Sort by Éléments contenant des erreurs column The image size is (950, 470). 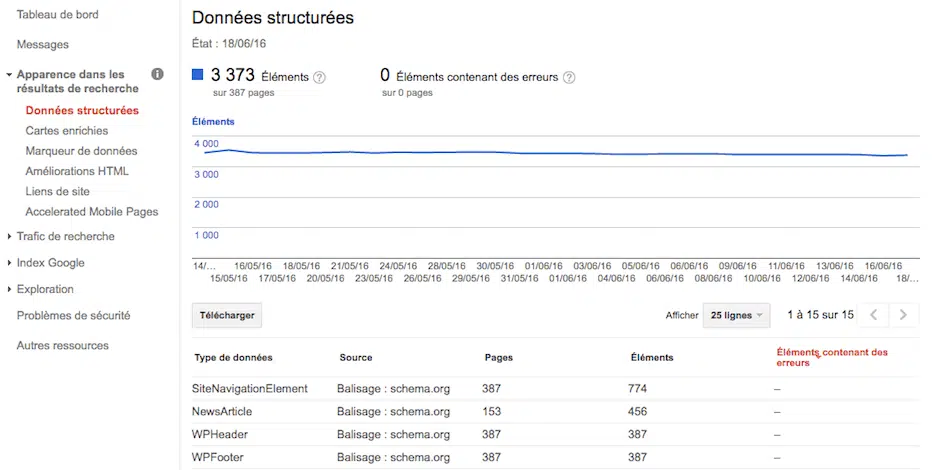[x=832, y=357]
